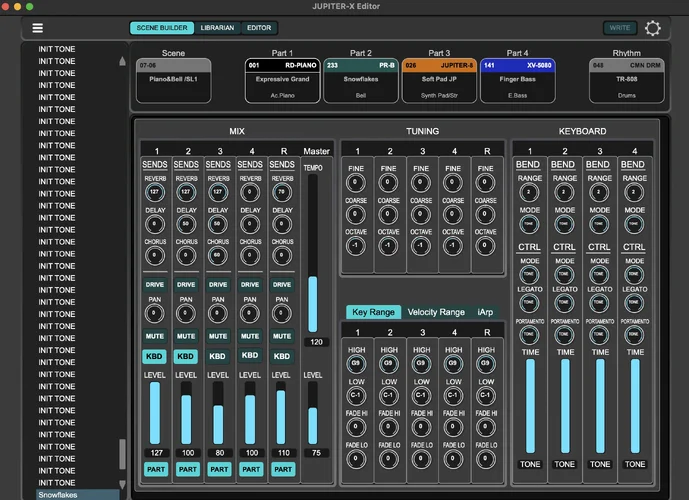Click the Tuning Part 1 fine knob

pos(356,184)
